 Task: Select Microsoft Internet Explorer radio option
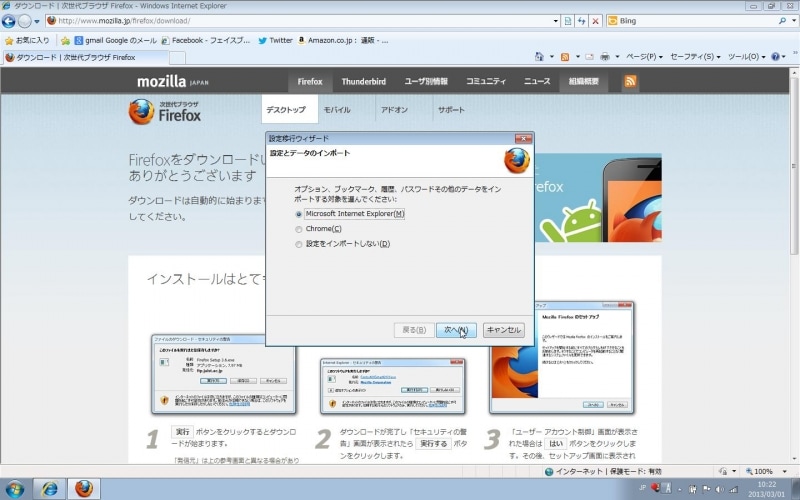tap(298, 214)
